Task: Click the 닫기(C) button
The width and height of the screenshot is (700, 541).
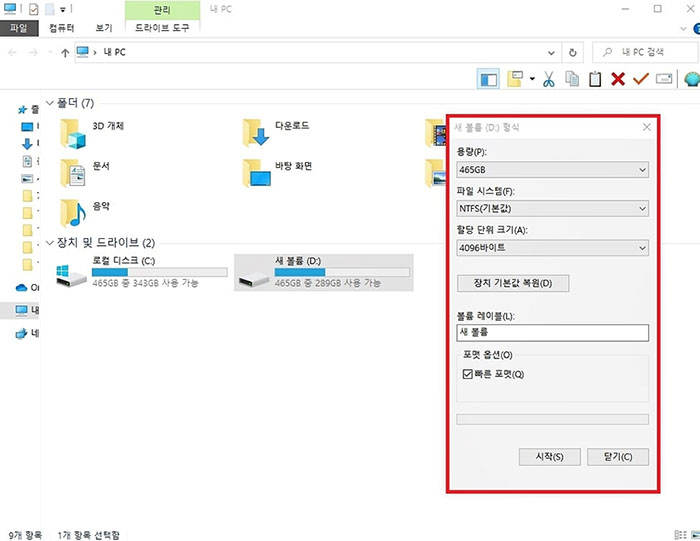Action: coord(618,457)
